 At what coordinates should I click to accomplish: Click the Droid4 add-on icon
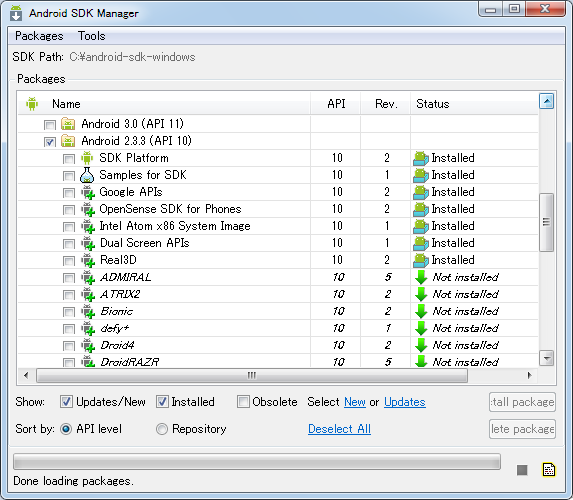point(88,345)
